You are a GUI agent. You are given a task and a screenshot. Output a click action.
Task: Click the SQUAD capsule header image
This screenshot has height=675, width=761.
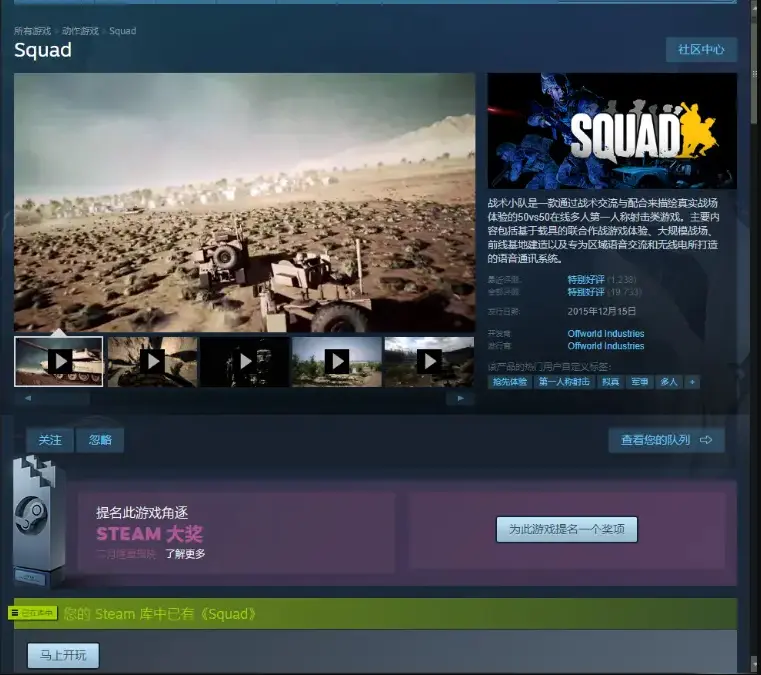(612, 131)
